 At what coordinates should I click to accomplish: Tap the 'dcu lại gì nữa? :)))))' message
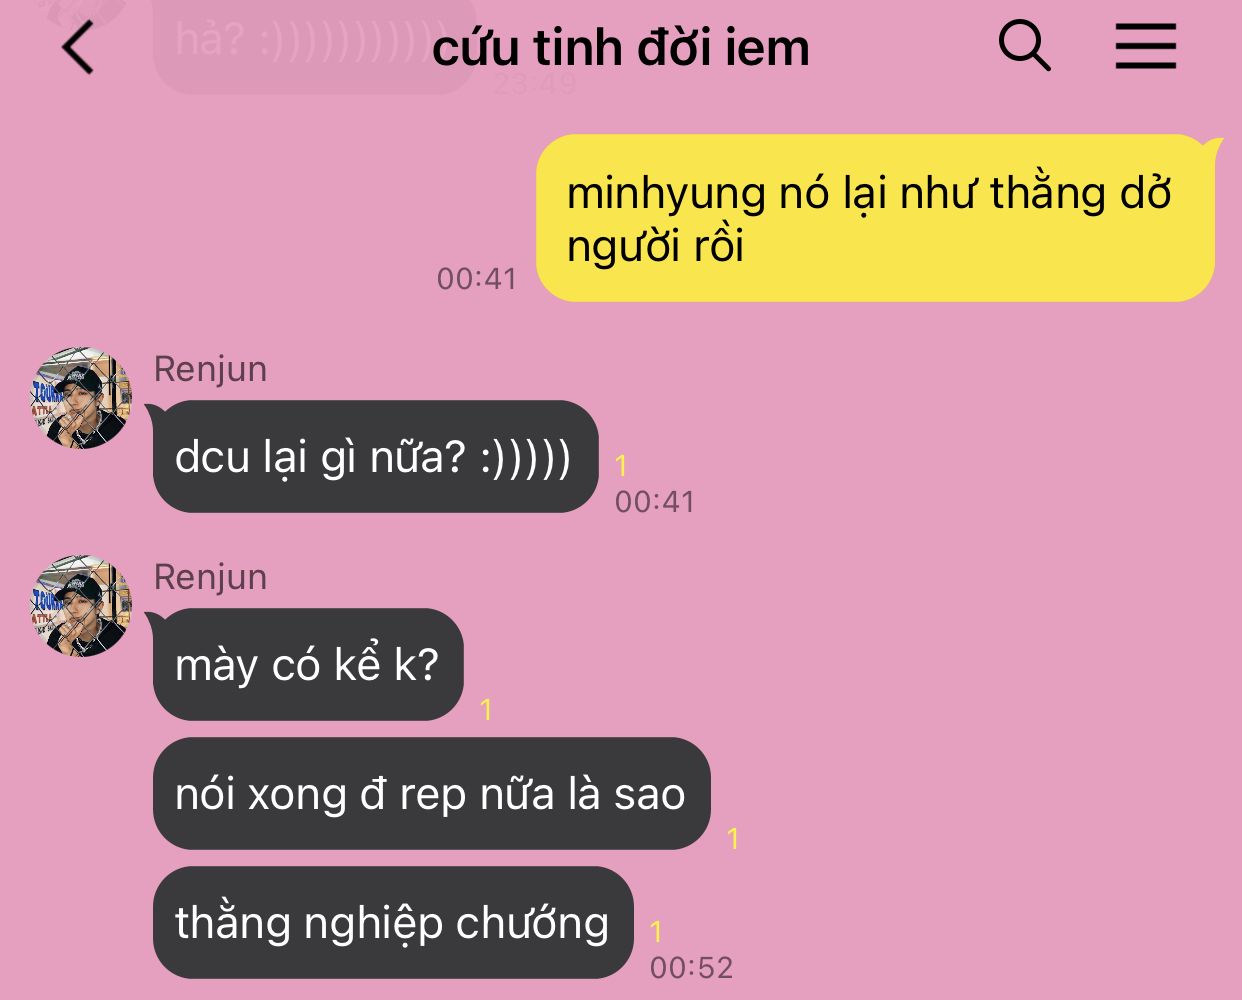[x=374, y=457]
